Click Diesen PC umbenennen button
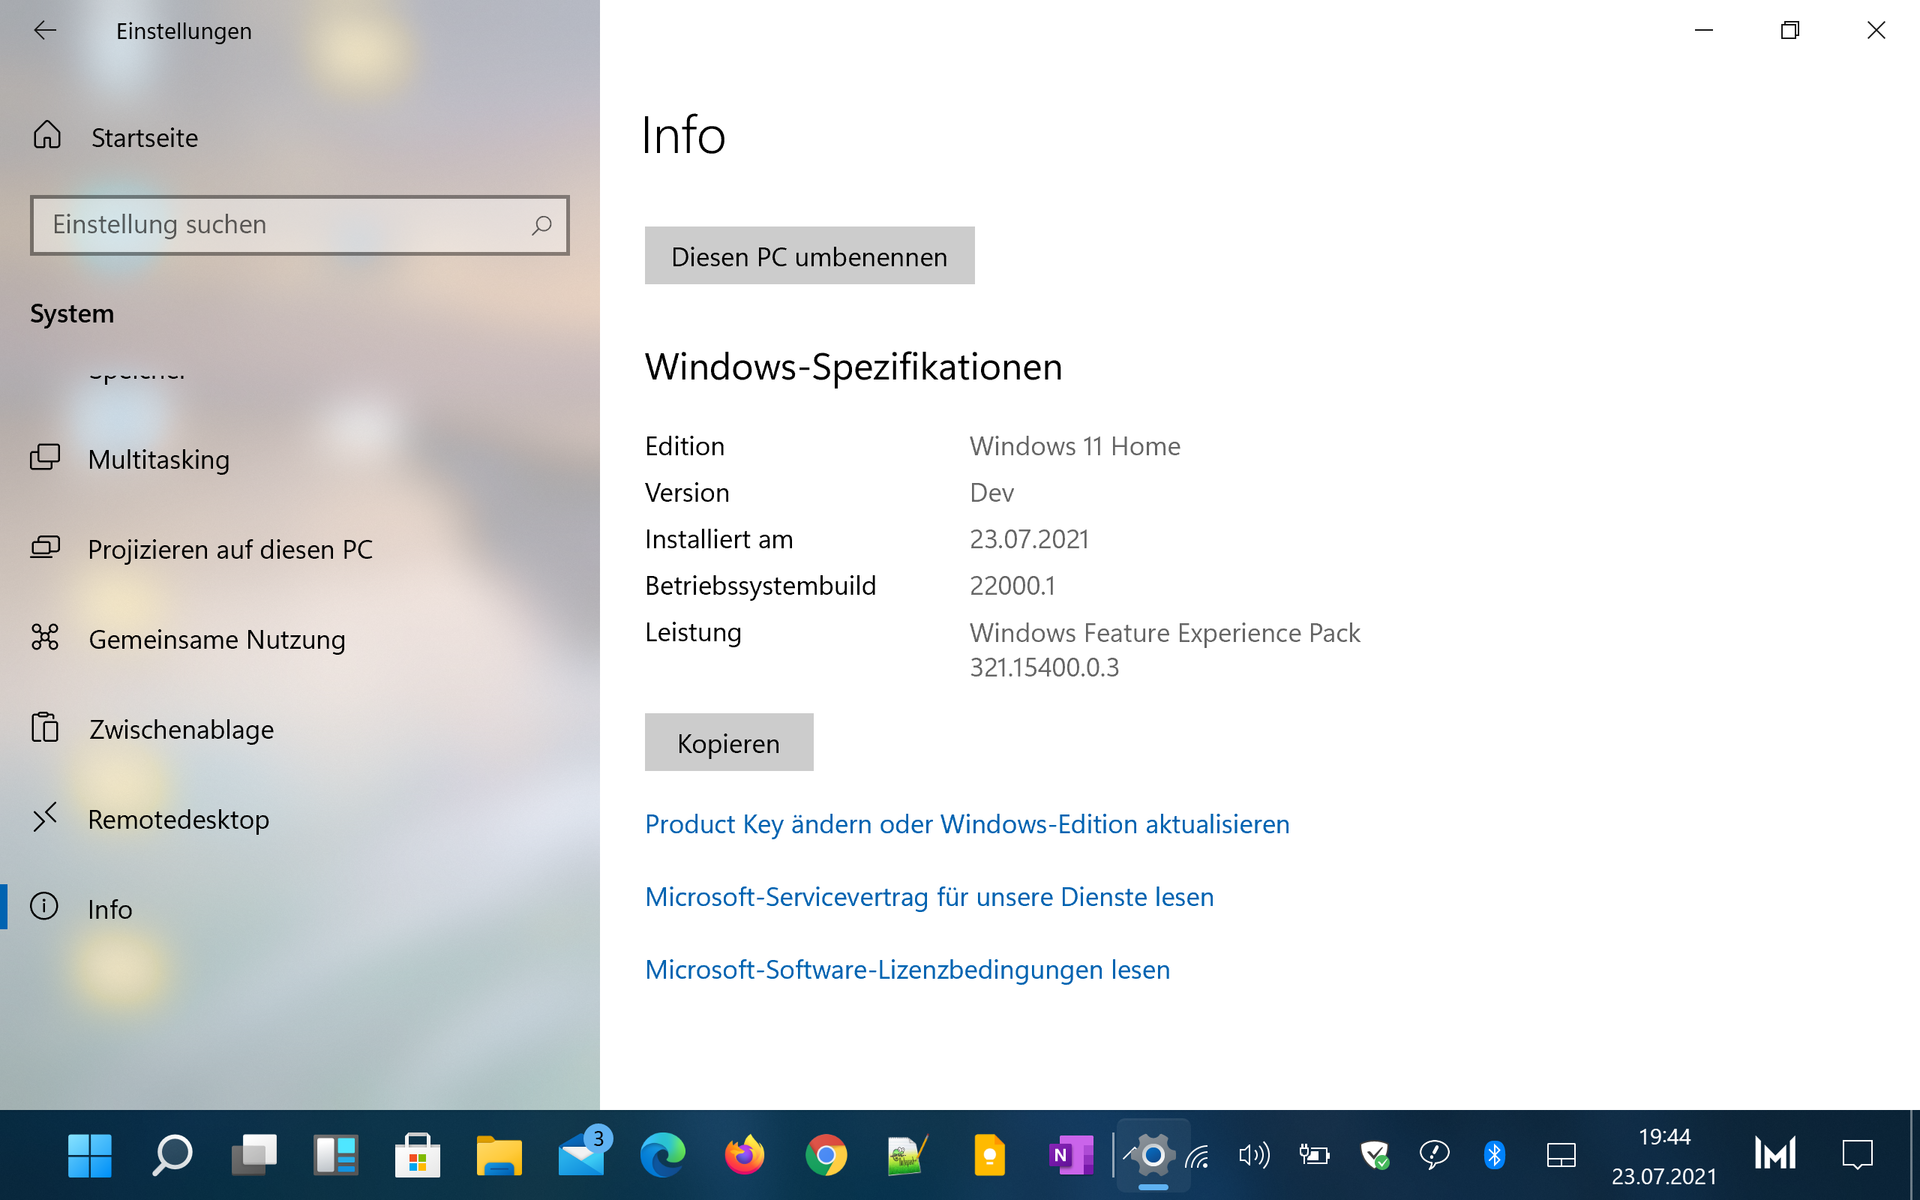 coord(809,256)
